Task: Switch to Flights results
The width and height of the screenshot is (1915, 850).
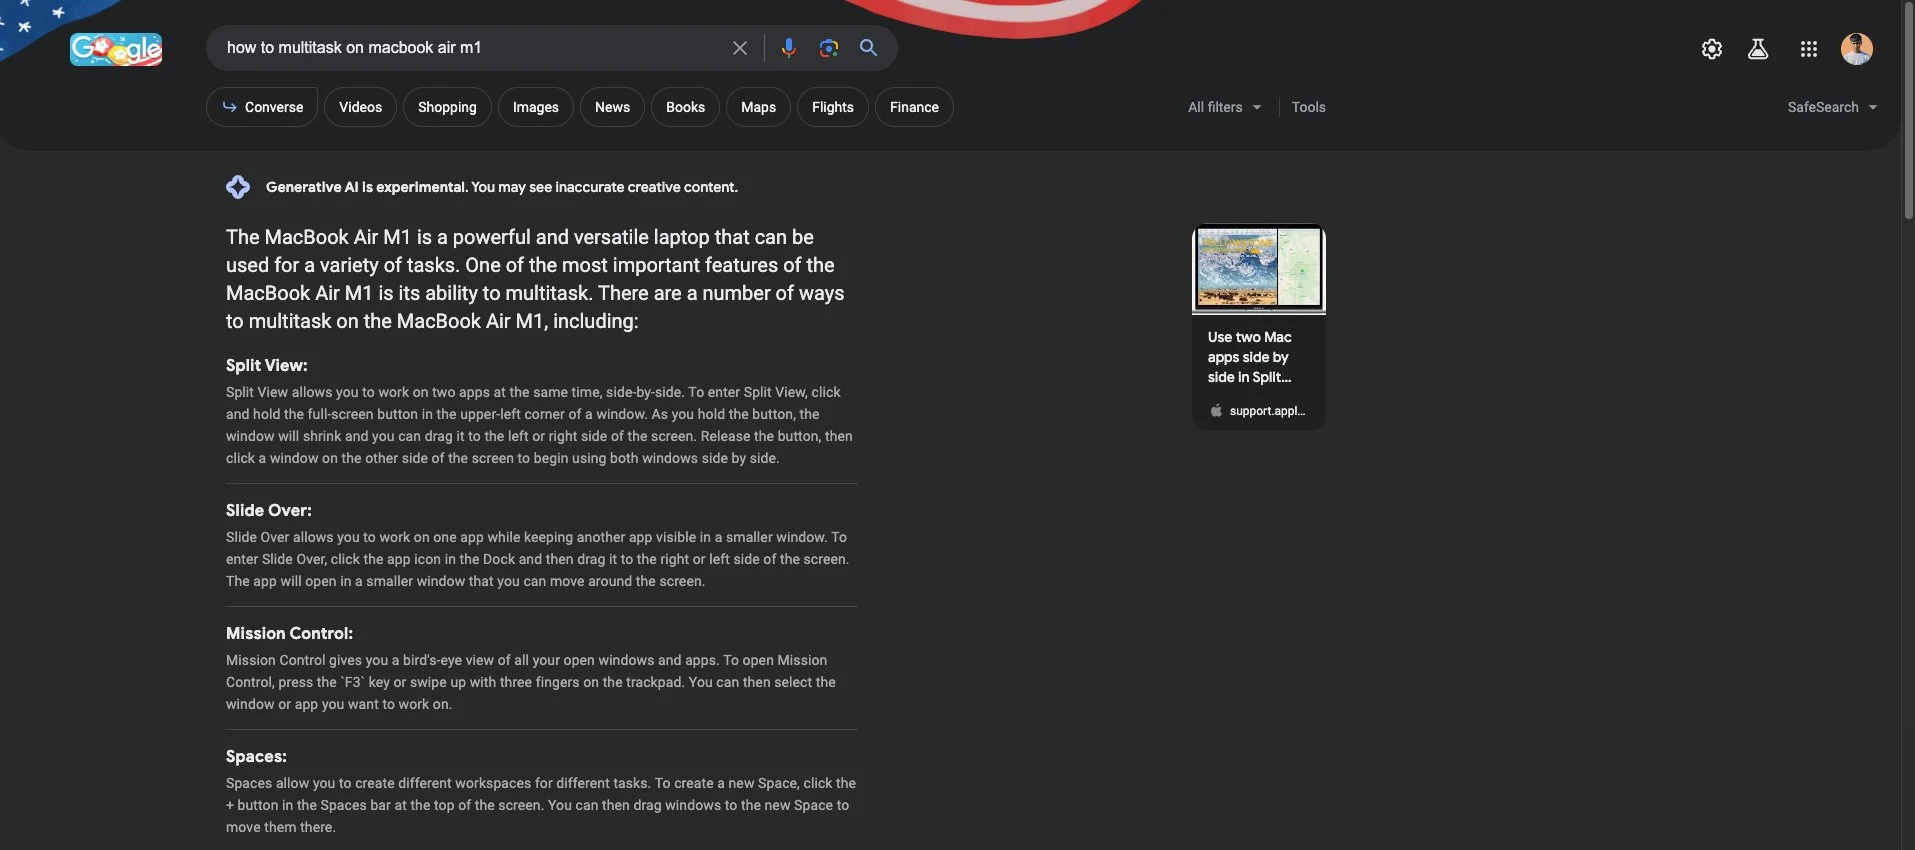Action: pos(832,107)
